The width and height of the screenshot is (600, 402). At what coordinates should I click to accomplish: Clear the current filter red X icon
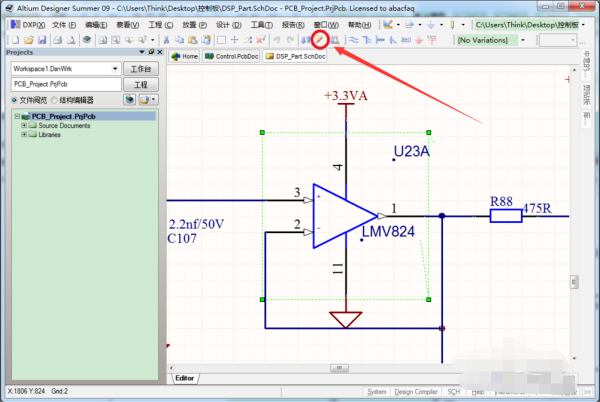click(x=261, y=40)
